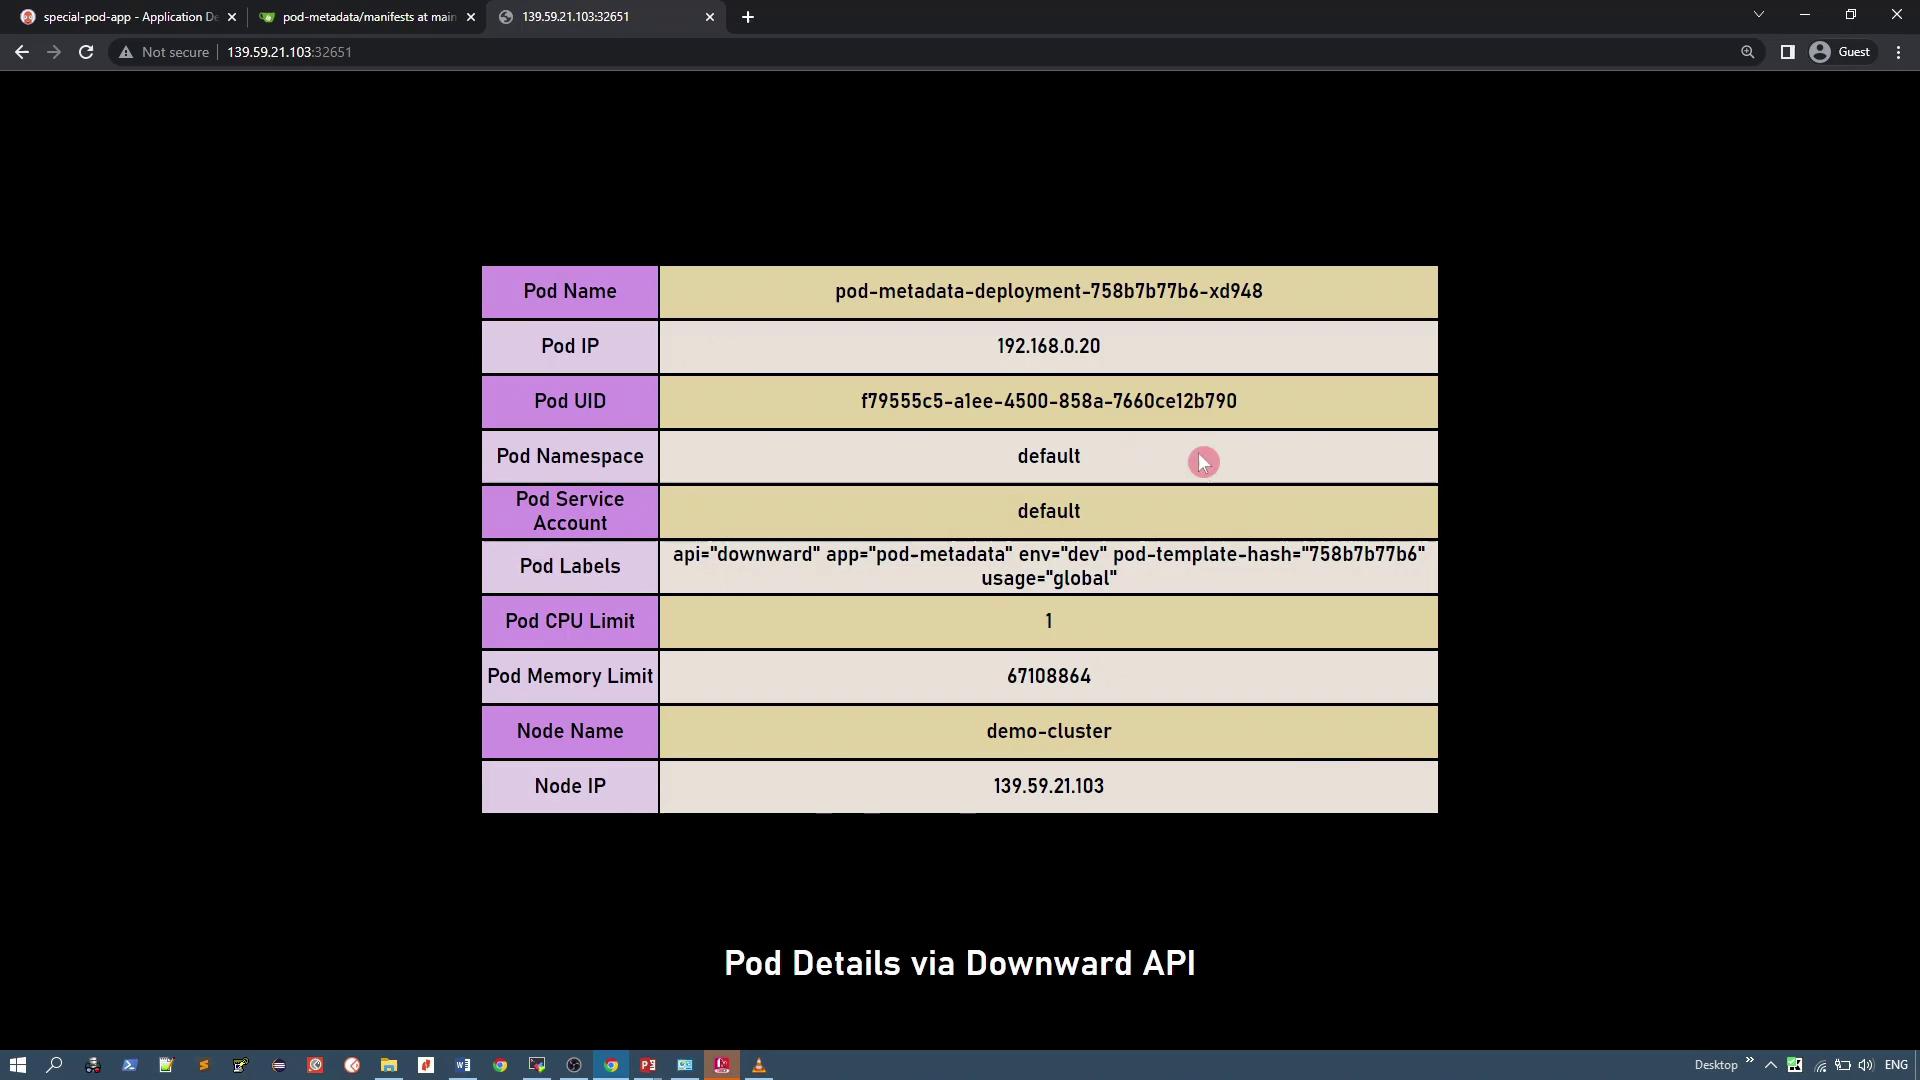This screenshot has height=1080, width=1920.
Task: Click the Not secure site info
Action: [x=164, y=52]
